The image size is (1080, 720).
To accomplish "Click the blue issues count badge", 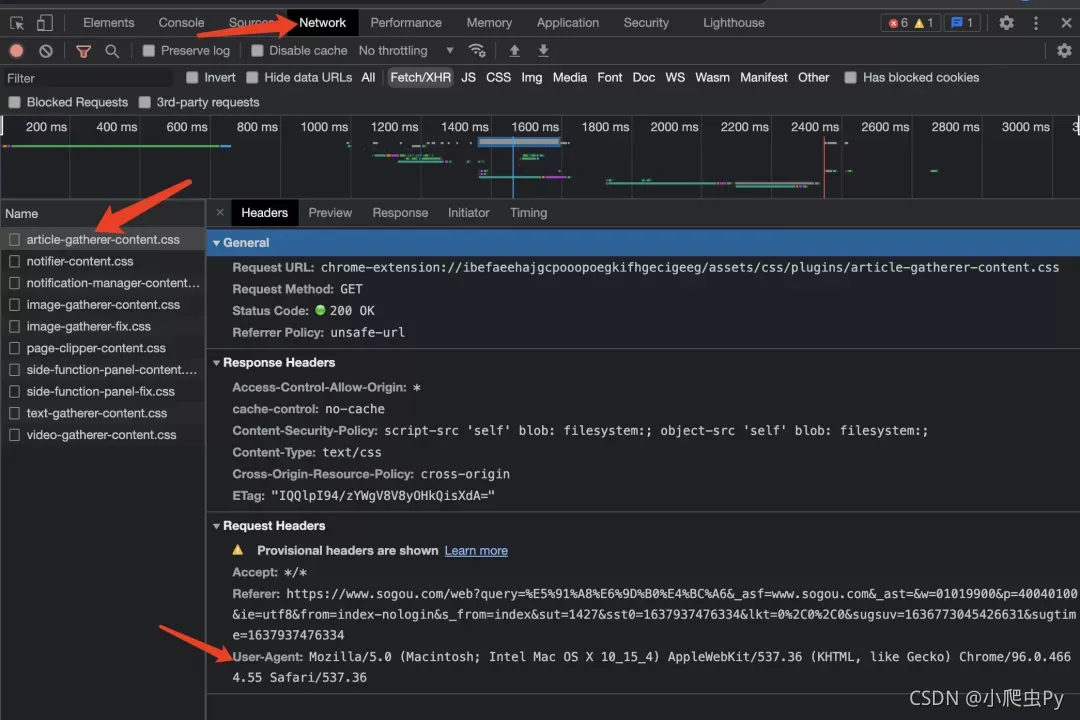I will 962,23.
